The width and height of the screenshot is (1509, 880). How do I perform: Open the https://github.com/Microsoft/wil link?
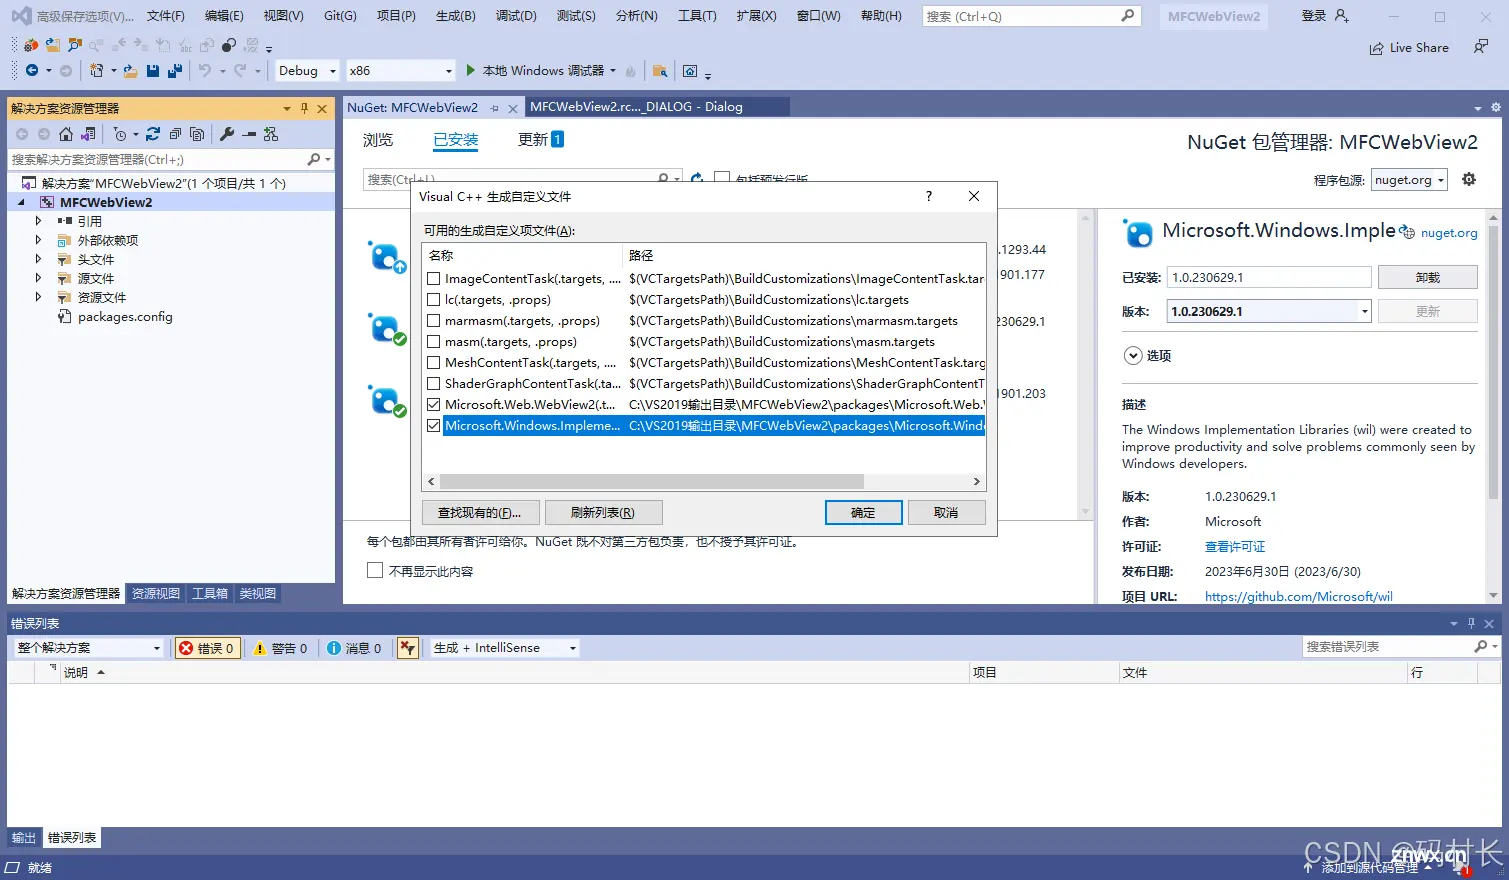pyautogui.click(x=1298, y=596)
